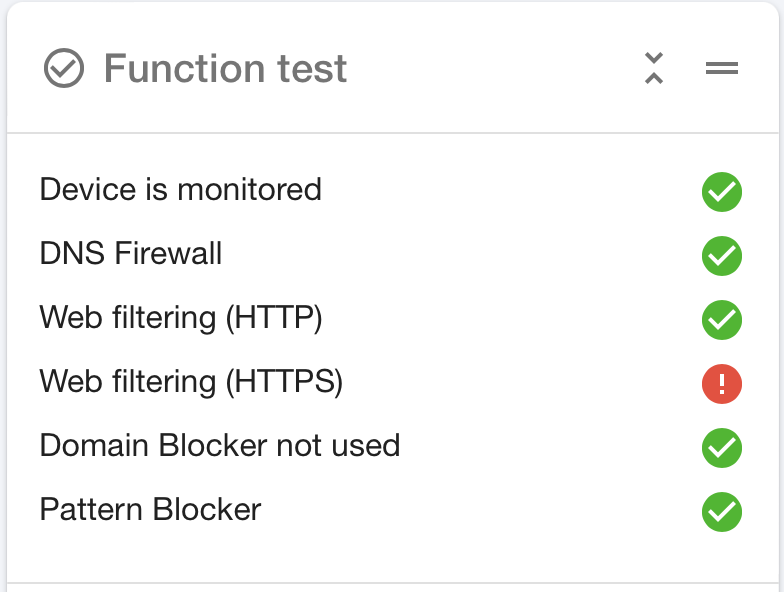
Task: Click the Web filtering (HTTPS) label
Action: (191, 382)
